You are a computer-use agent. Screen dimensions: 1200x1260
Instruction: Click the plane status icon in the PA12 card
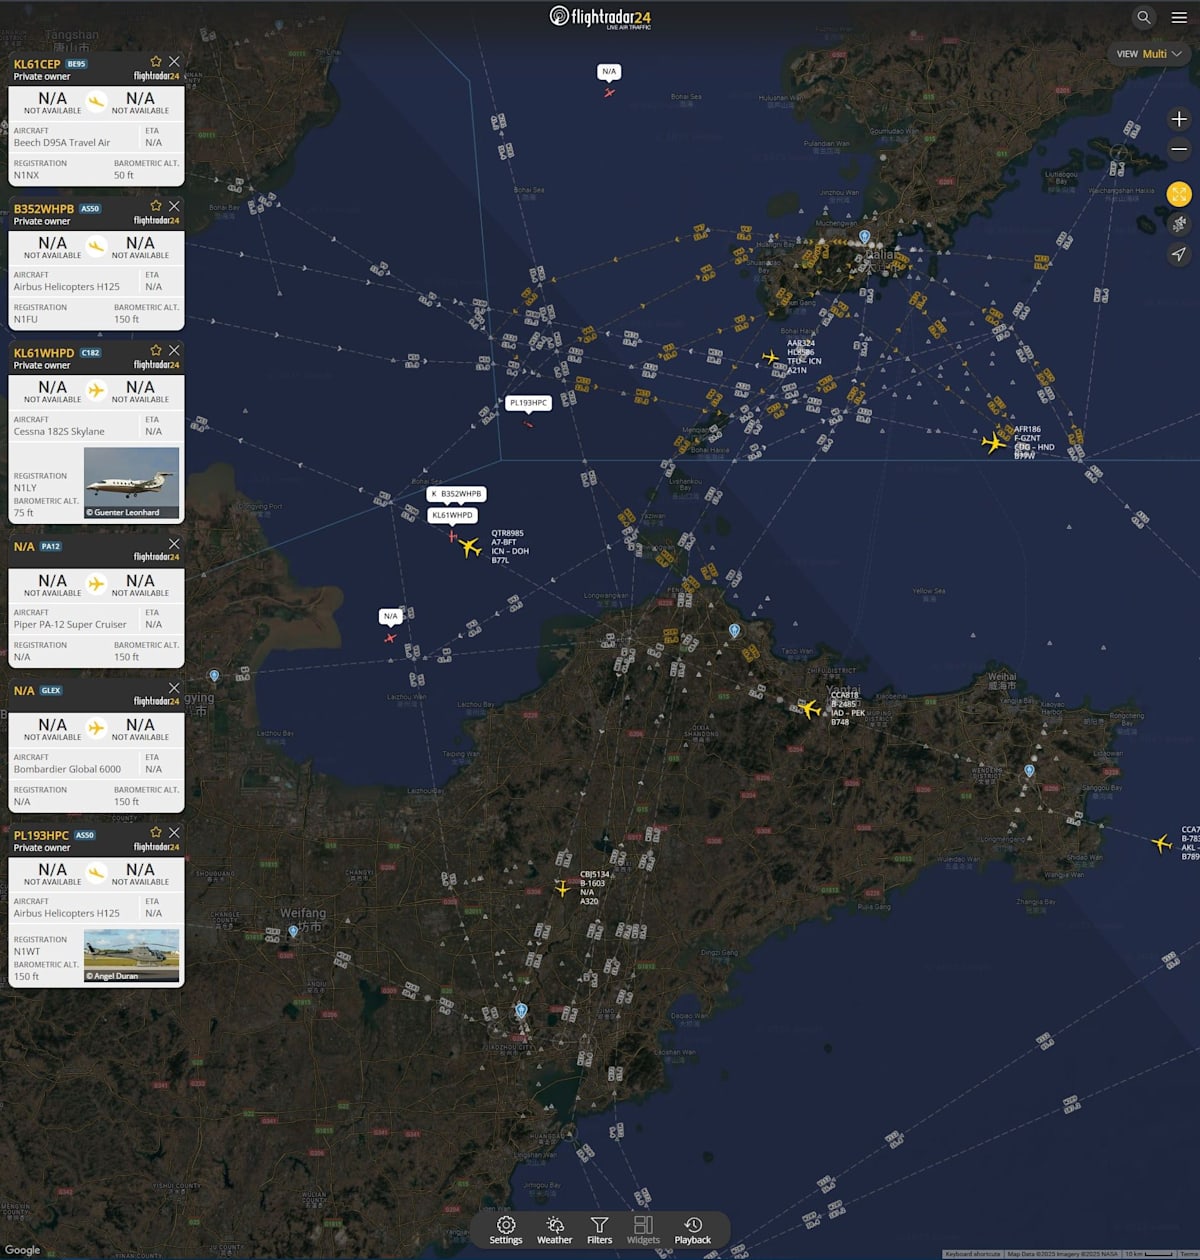click(x=96, y=584)
